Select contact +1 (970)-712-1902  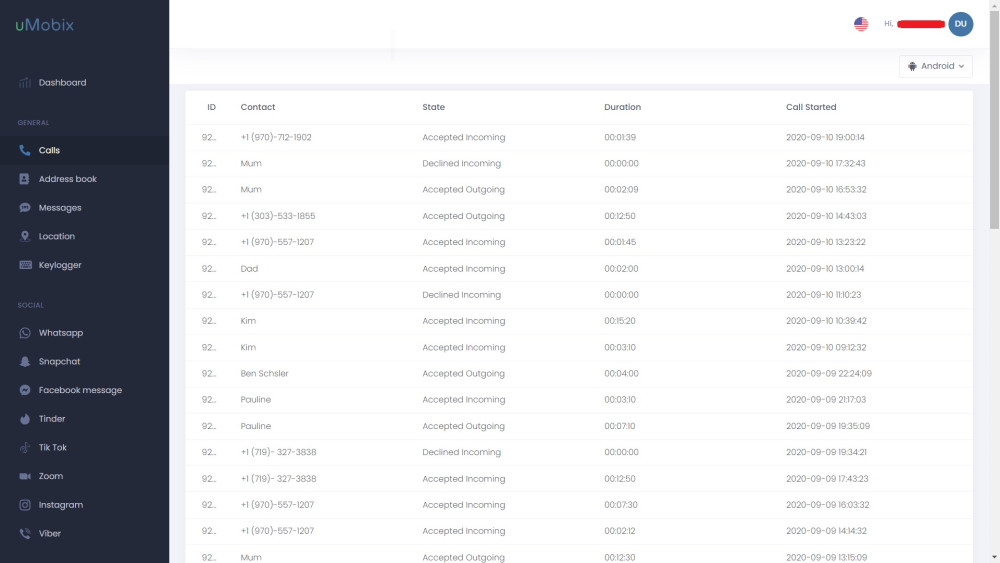[x=276, y=137]
